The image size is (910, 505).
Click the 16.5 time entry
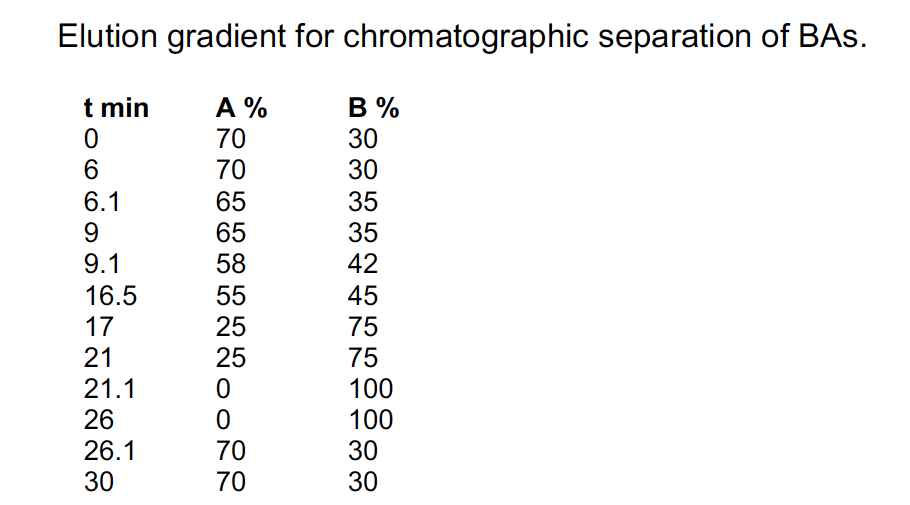110,295
